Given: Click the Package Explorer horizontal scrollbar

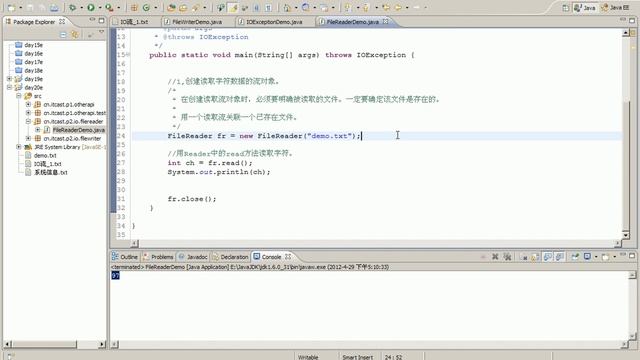Looking at the screenshot, I should 55,344.
